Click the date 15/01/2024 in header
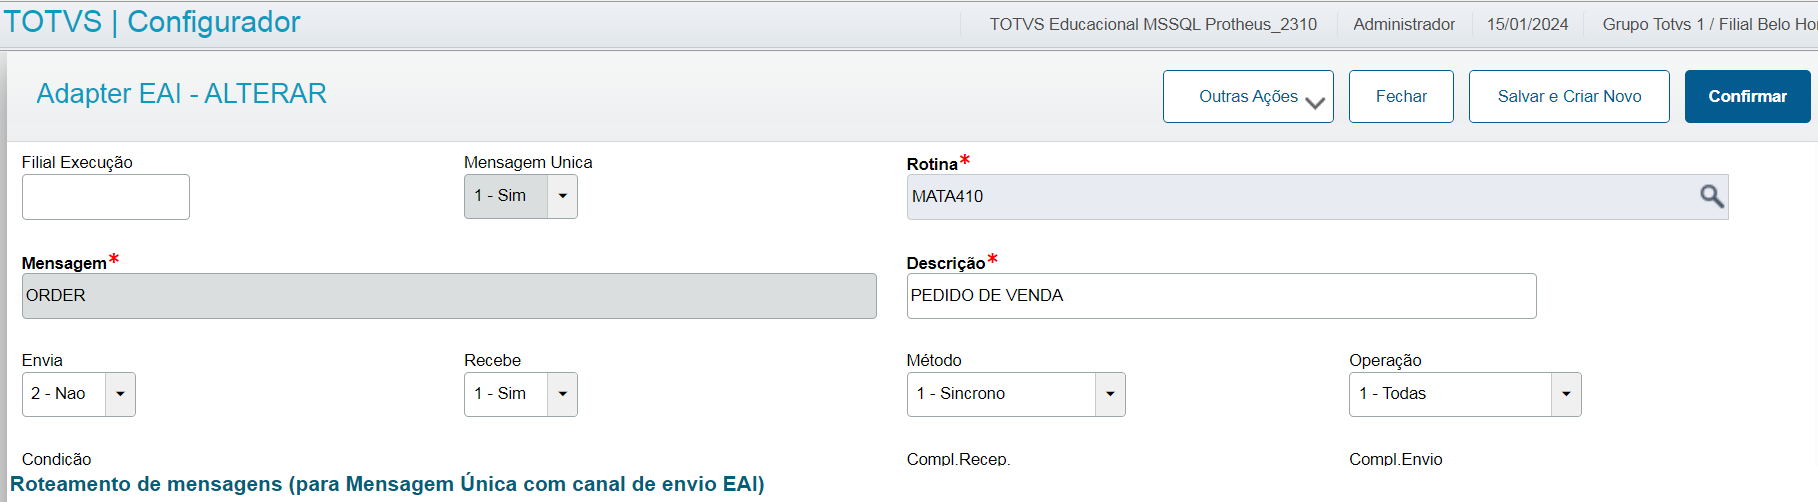The image size is (1818, 502). pos(1527,24)
